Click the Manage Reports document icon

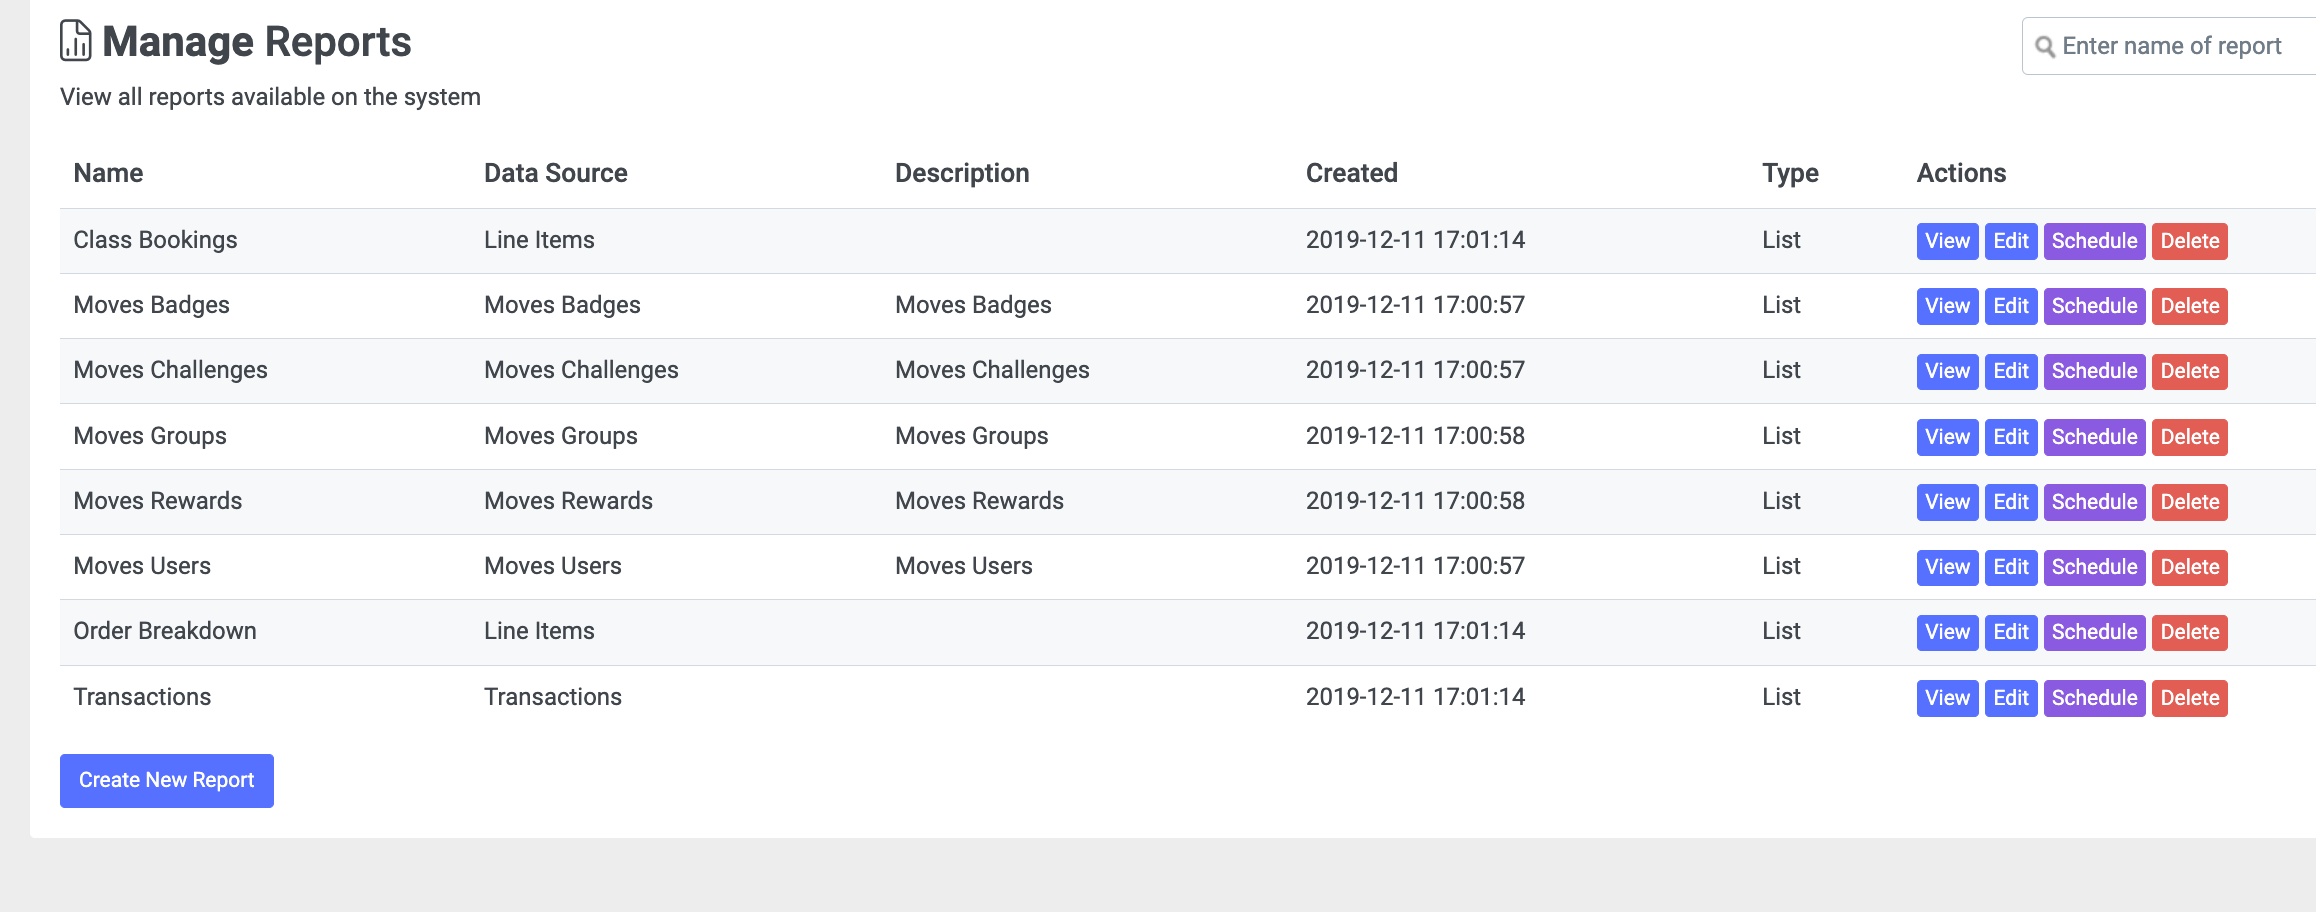click(76, 42)
